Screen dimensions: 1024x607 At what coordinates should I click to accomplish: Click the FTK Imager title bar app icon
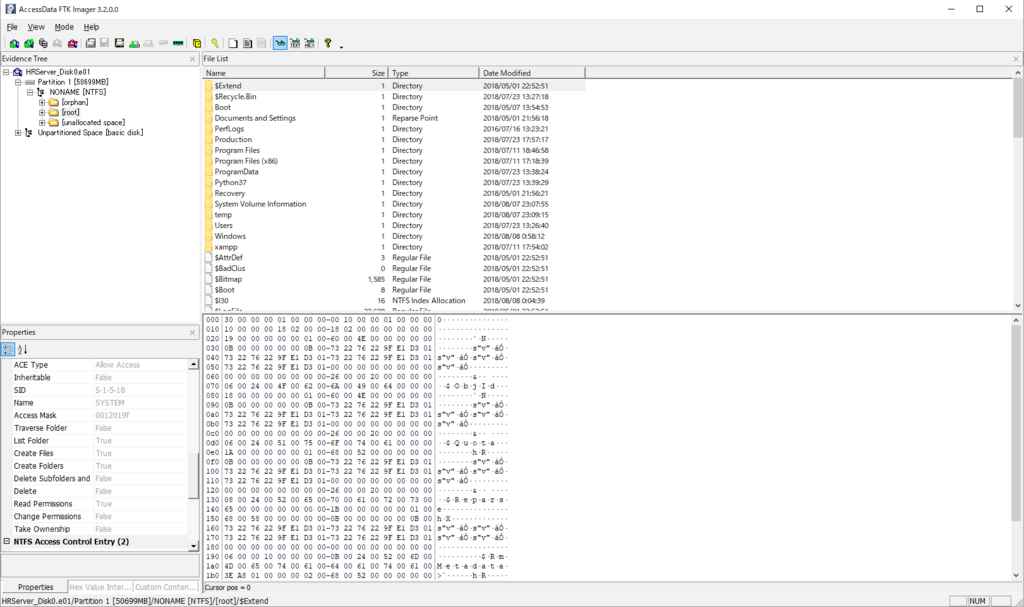[10, 9]
